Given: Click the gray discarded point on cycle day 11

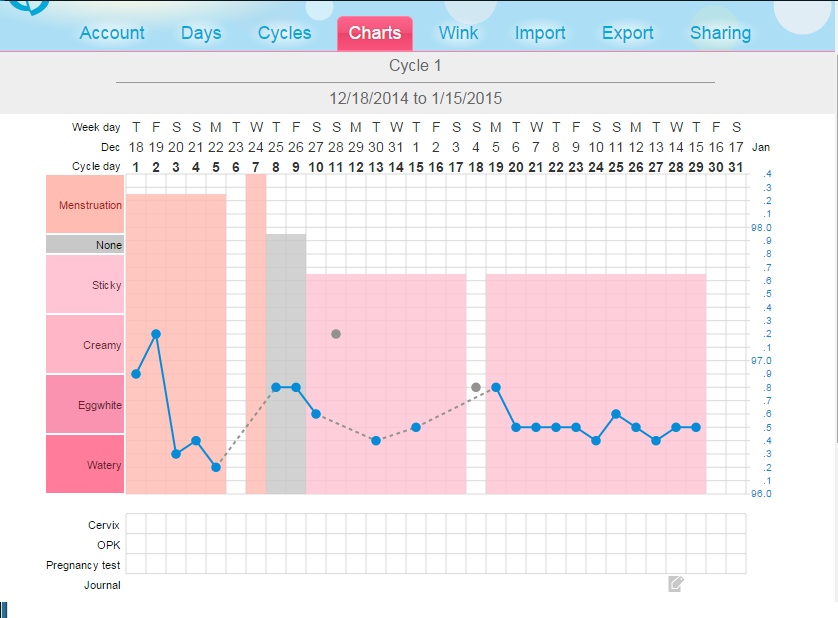Looking at the screenshot, I should click(336, 334).
